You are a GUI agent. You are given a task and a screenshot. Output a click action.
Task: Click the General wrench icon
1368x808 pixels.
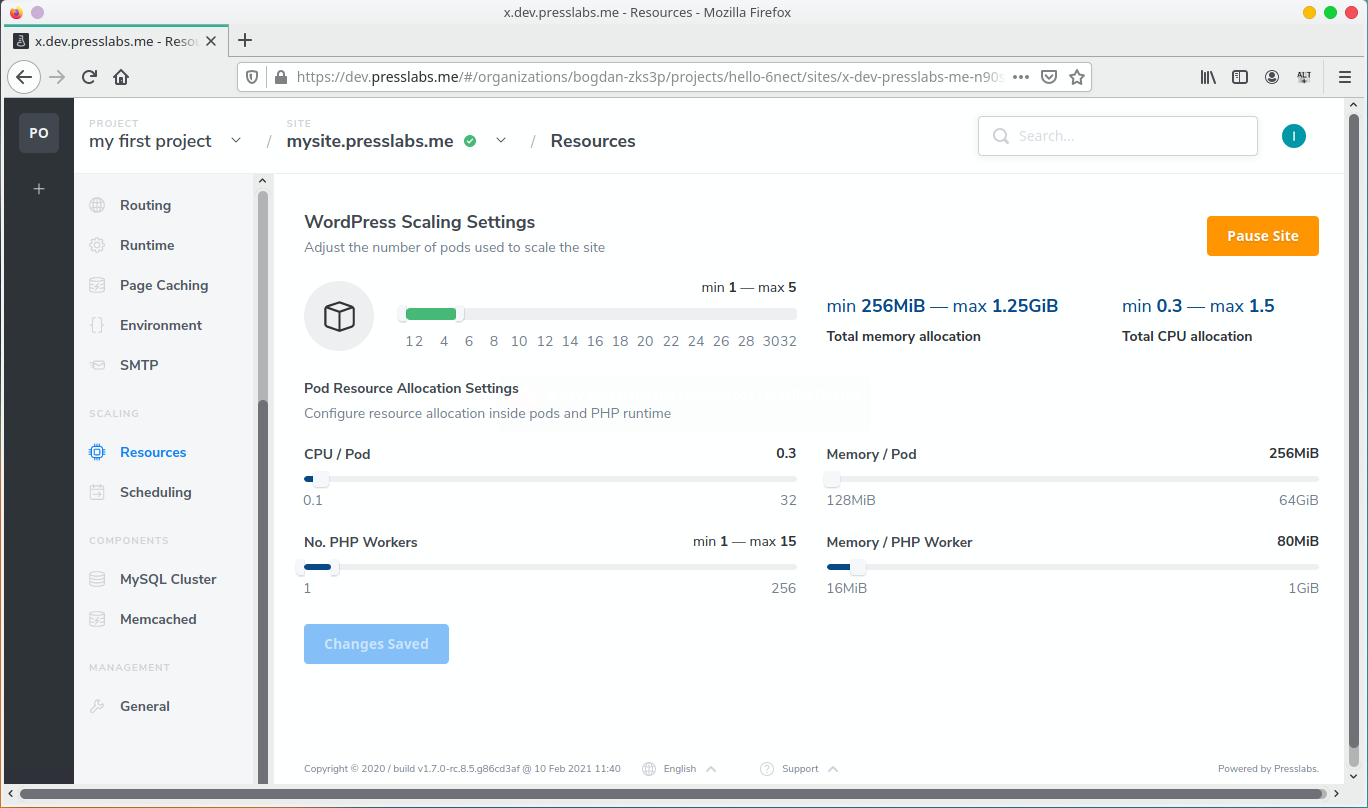[97, 706]
